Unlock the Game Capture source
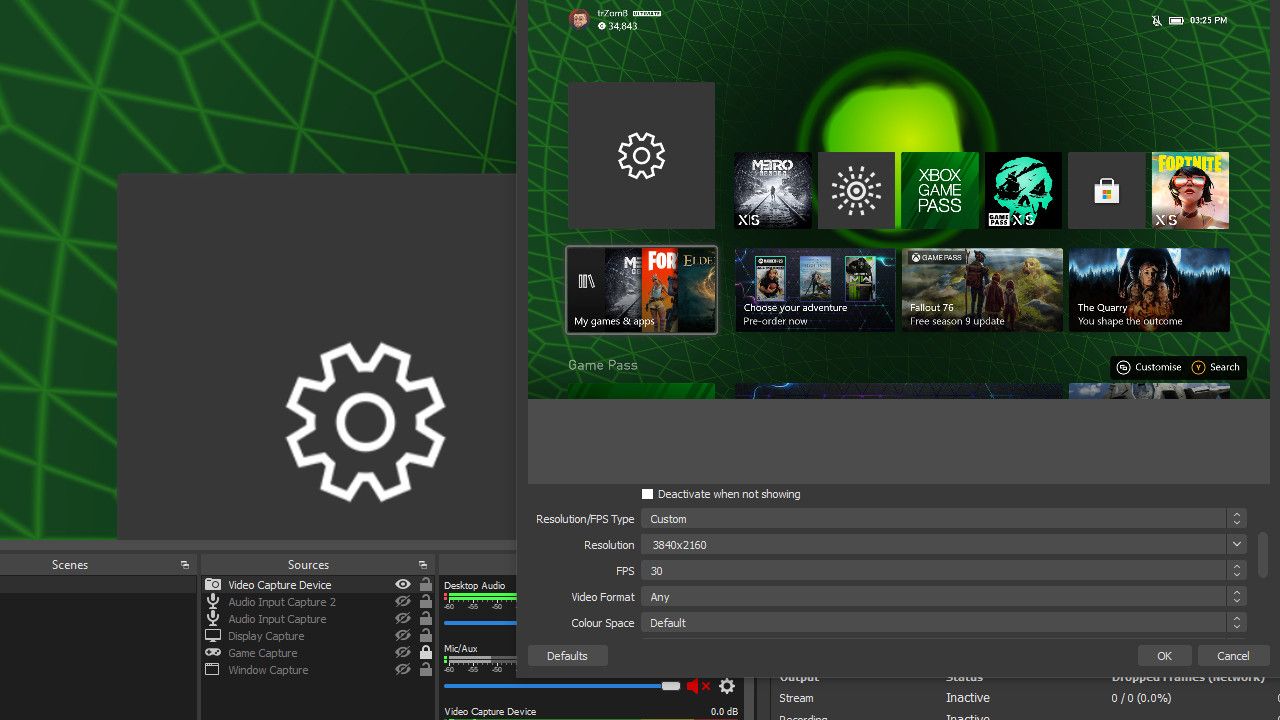This screenshot has width=1280, height=720. [x=426, y=653]
